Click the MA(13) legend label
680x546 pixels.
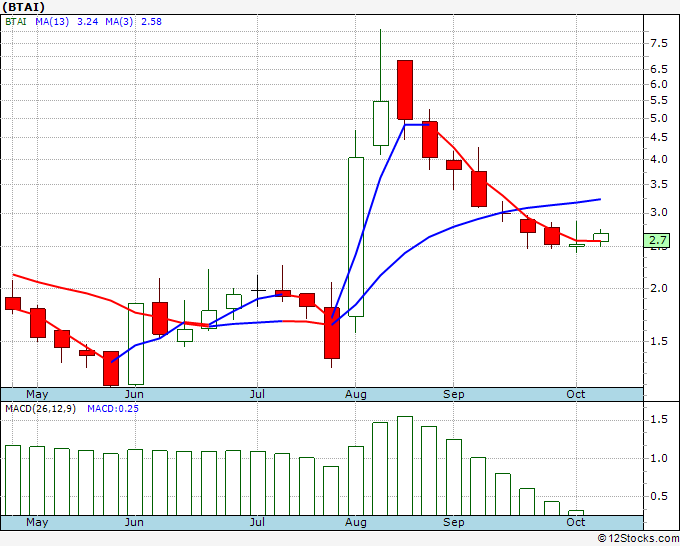(x=52, y=21)
